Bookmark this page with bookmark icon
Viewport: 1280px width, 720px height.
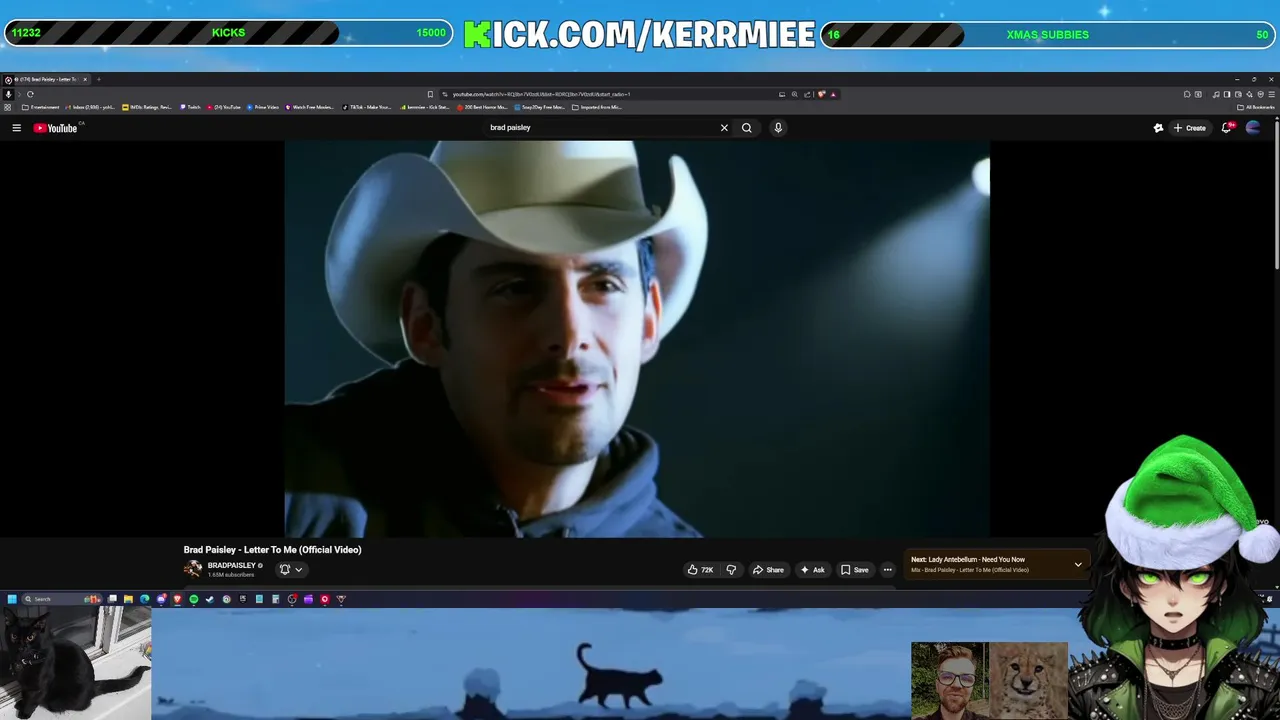click(x=431, y=94)
